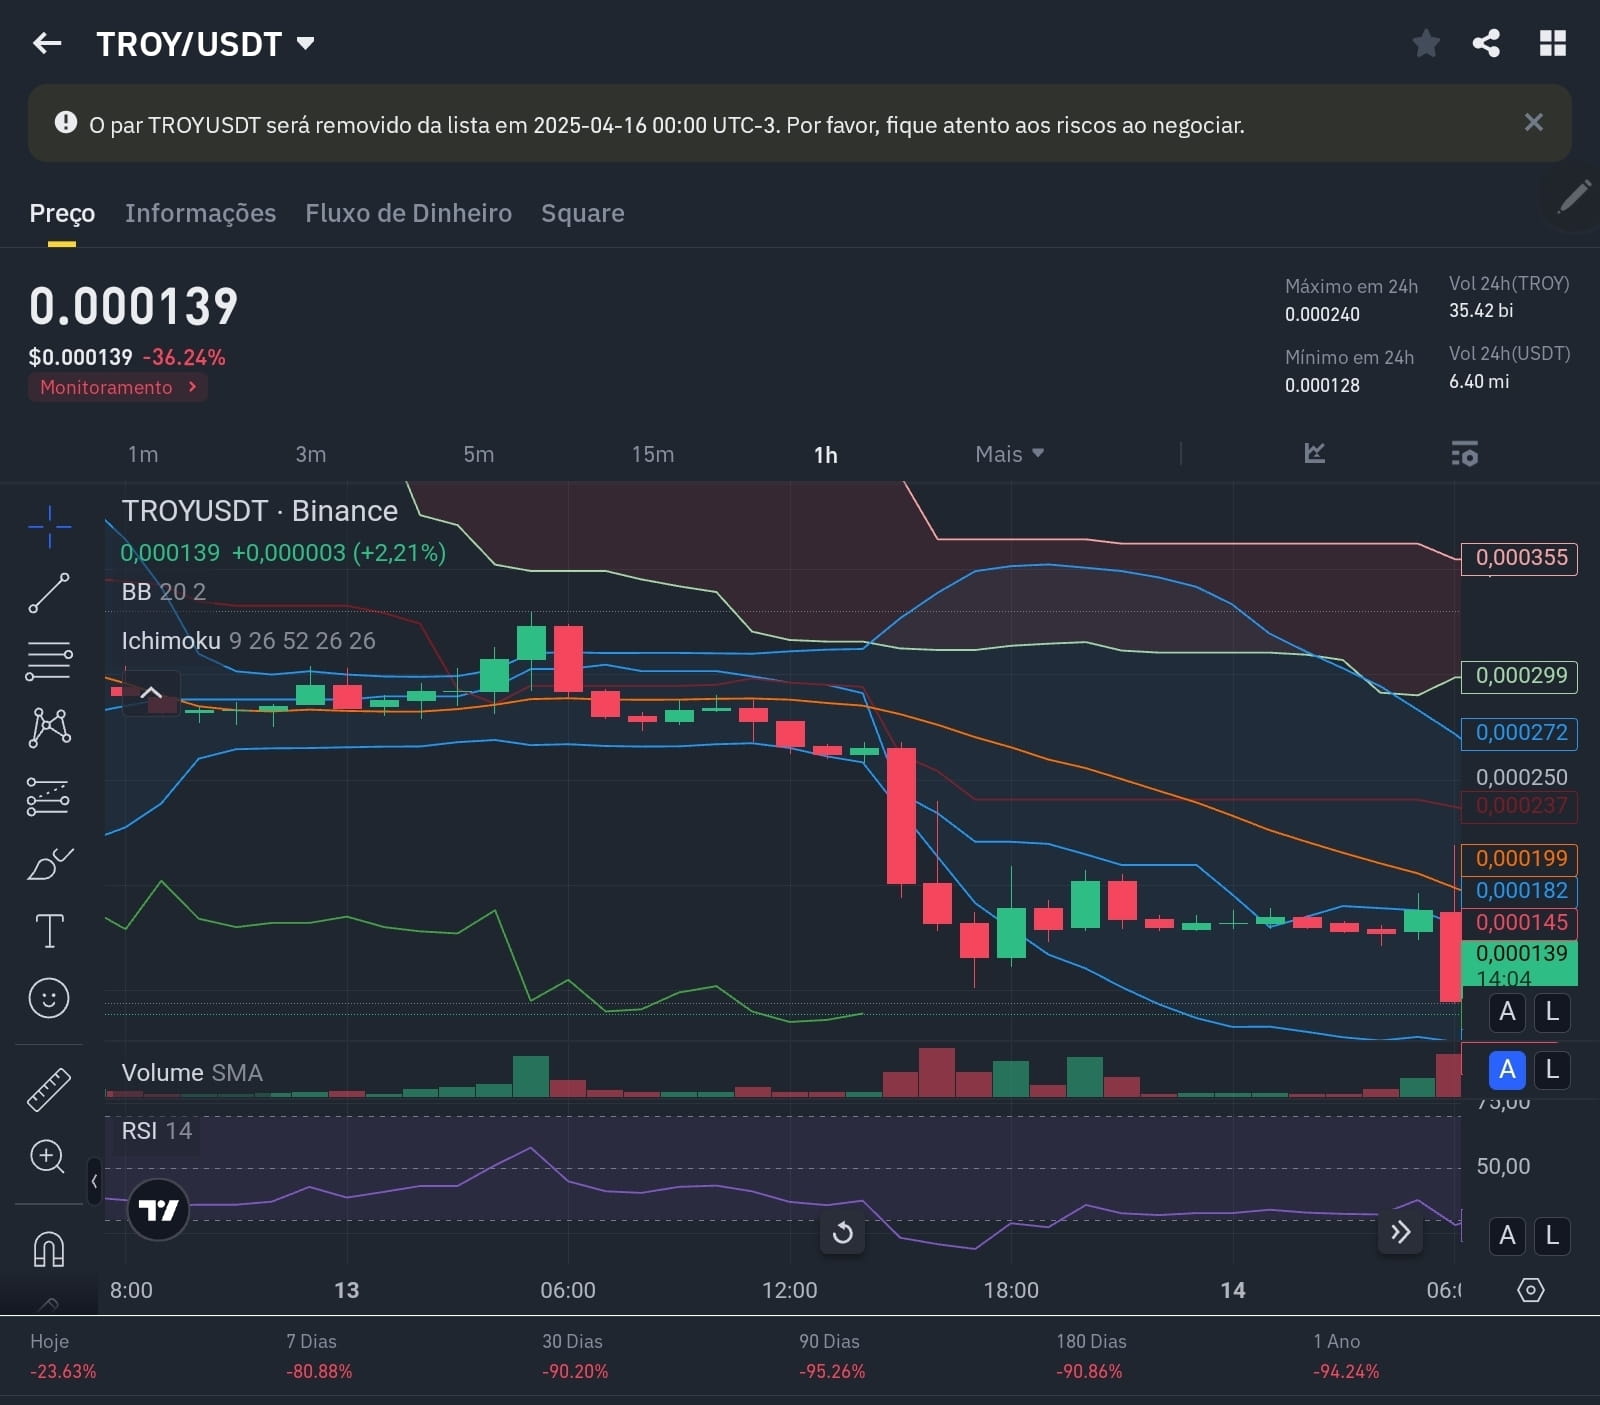The width and height of the screenshot is (1600, 1405).
Task: Select the Preço tab
Action: (62, 213)
